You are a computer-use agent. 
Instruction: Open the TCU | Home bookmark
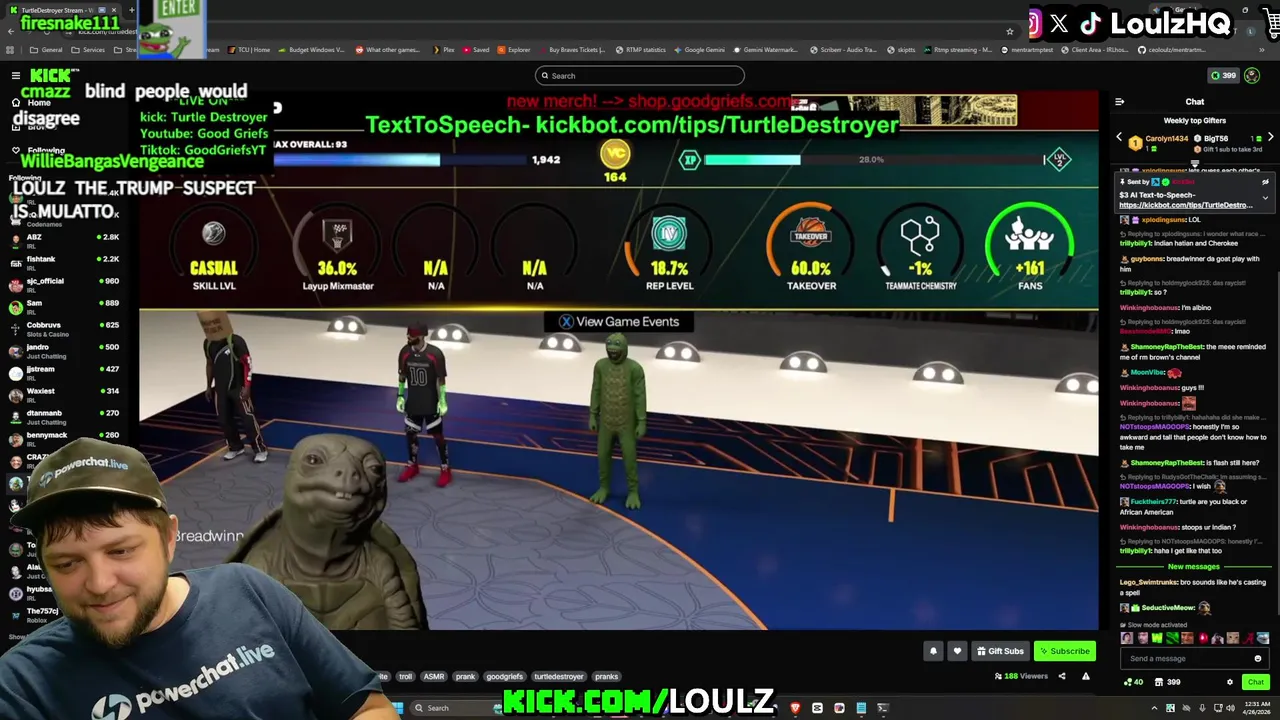click(x=250, y=50)
